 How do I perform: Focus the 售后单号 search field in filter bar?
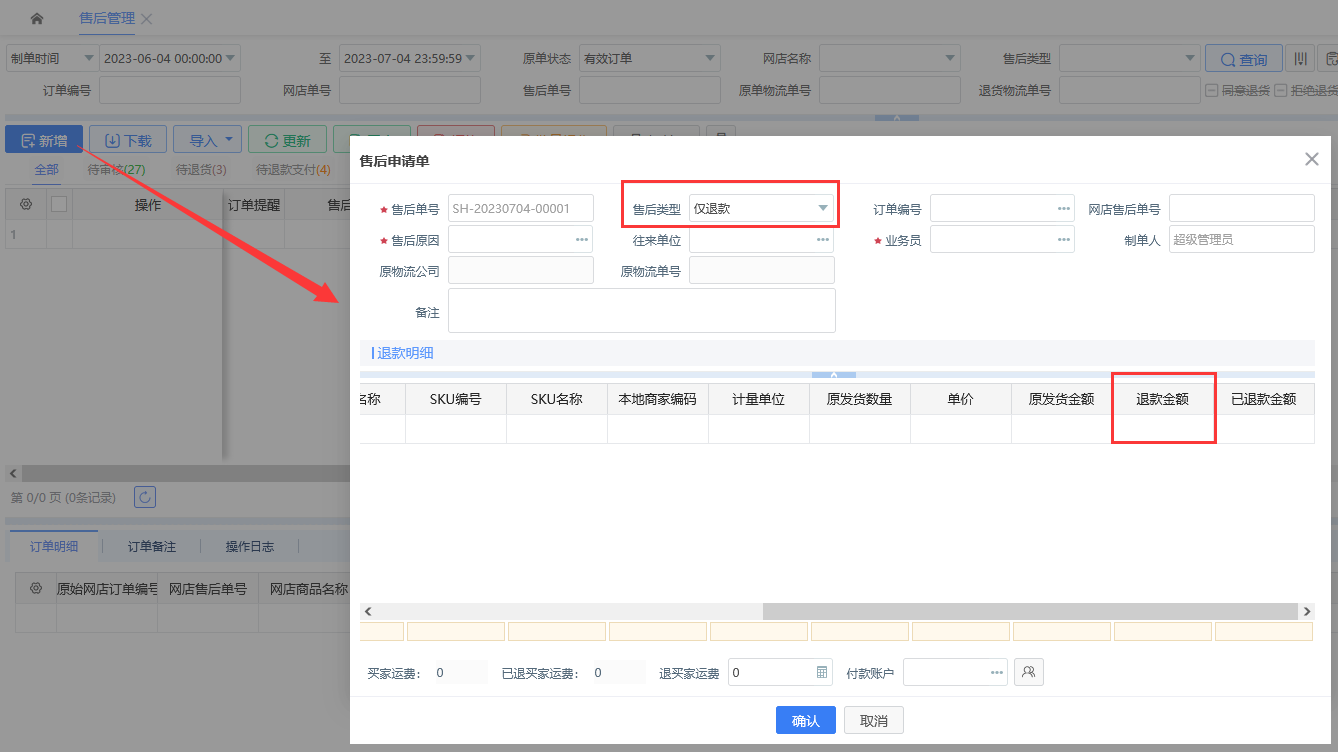point(650,90)
